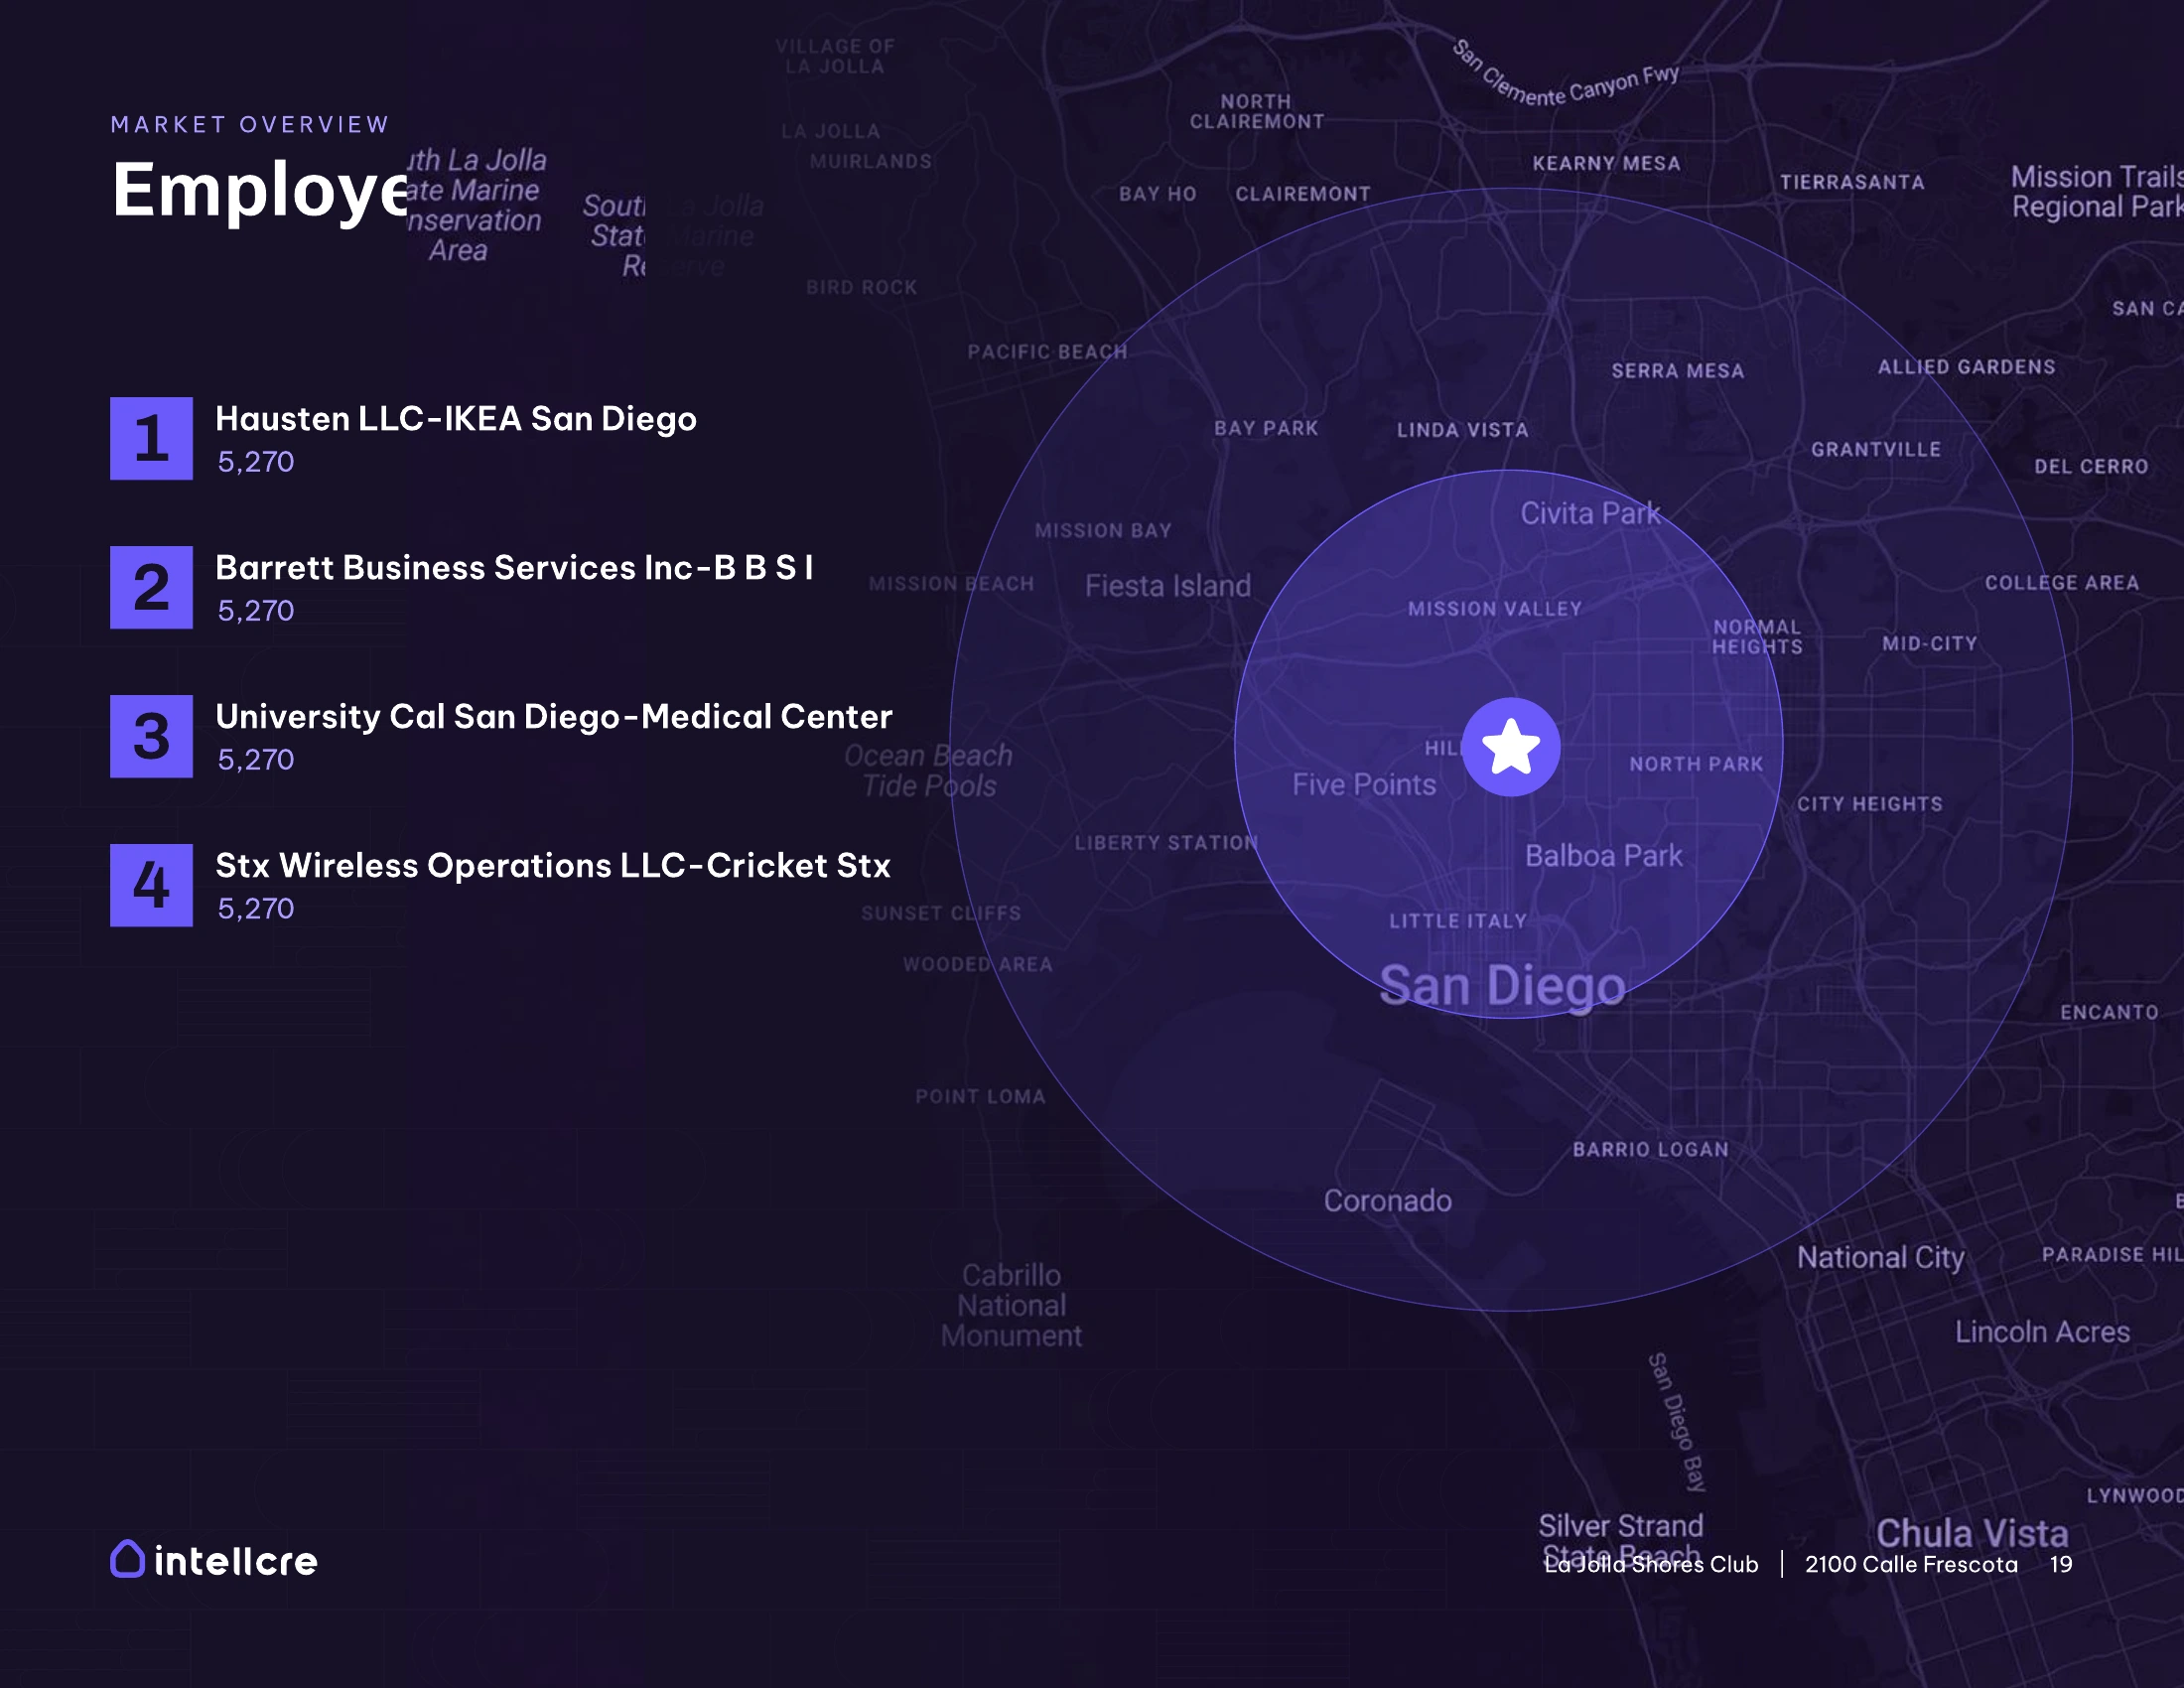Screen dimensions: 2184x1688
Task: Select the number 1 rank badge
Action: pos(151,439)
